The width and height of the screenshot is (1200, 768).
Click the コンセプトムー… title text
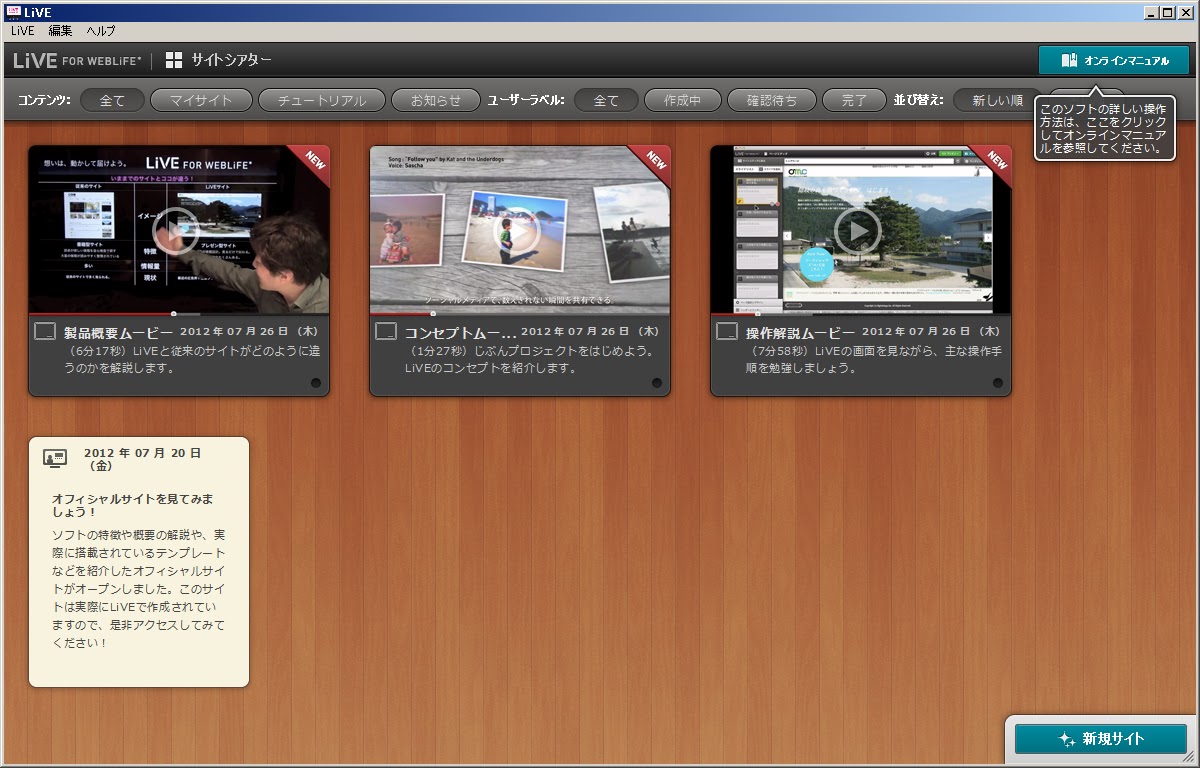click(461, 332)
